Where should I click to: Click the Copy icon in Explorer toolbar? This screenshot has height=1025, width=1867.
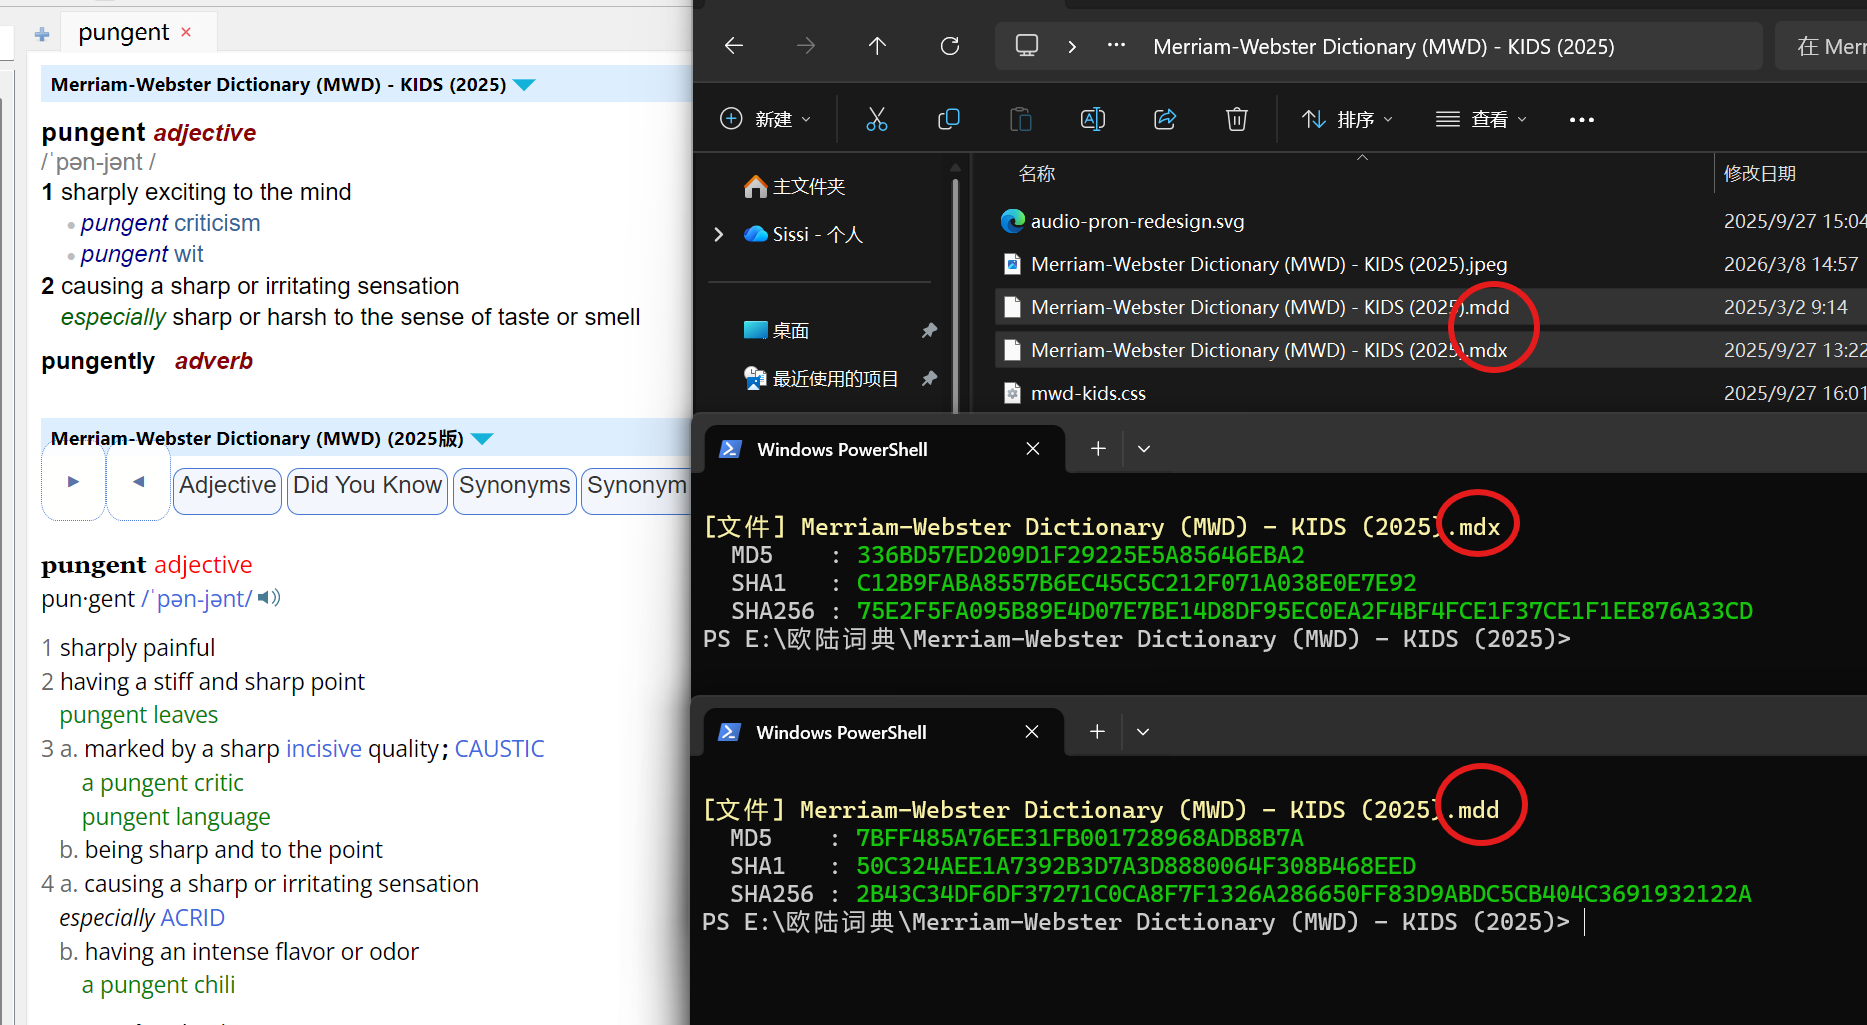pyautogui.click(x=949, y=119)
